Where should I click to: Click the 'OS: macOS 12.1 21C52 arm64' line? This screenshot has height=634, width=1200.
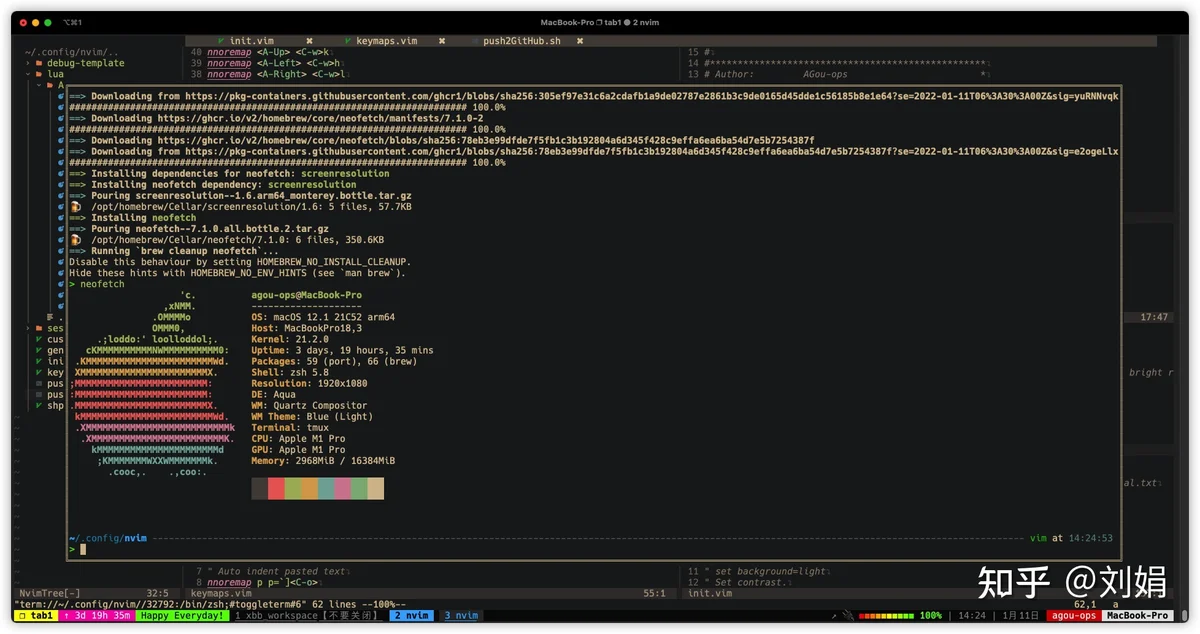323,317
